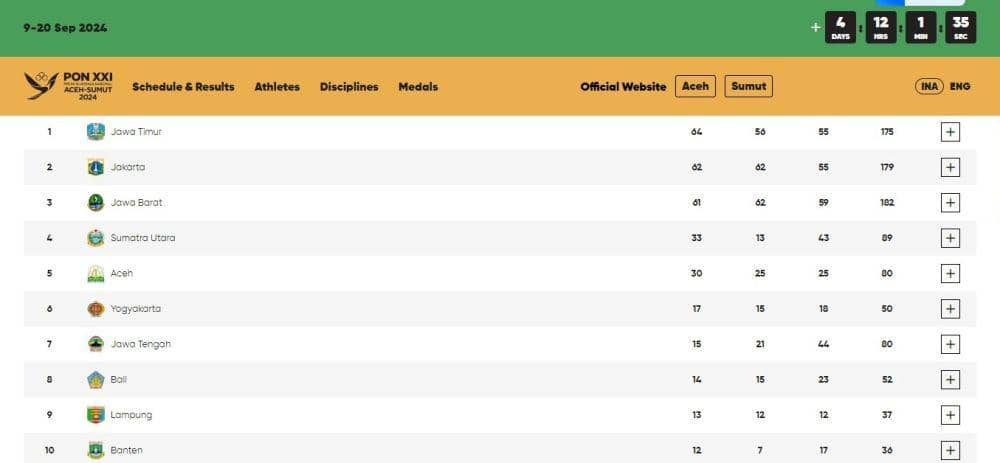Click the Bali province emblem

coord(96,379)
